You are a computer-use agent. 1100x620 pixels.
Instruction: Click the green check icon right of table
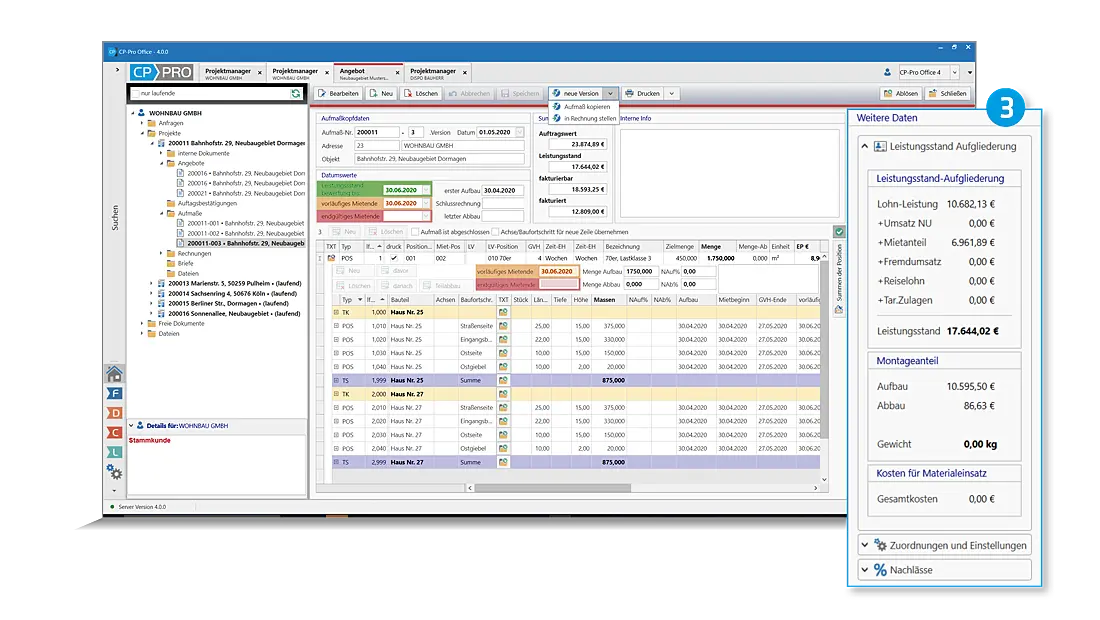click(839, 231)
